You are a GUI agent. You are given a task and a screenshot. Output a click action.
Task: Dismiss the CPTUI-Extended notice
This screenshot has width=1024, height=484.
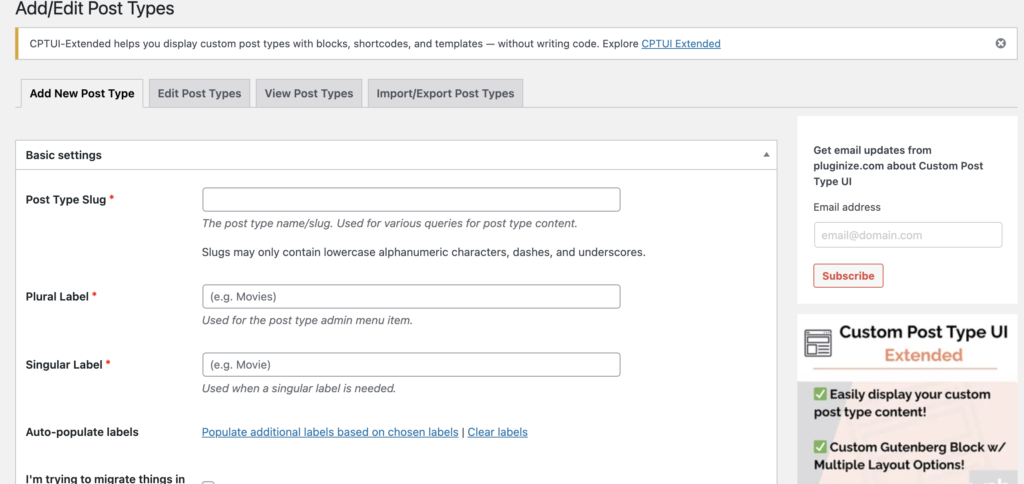click(x=1000, y=44)
